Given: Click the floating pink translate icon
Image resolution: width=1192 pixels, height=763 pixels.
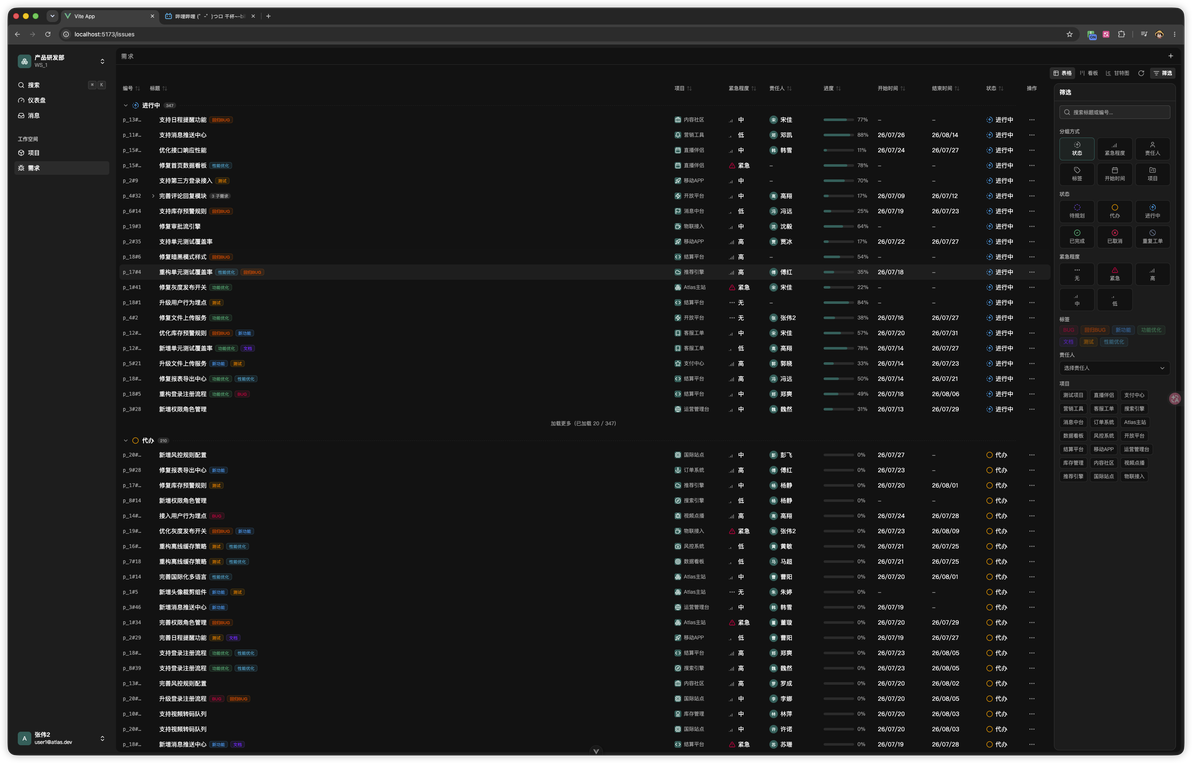Looking at the screenshot, I should pyautogui.click(x=1175, y=398).
